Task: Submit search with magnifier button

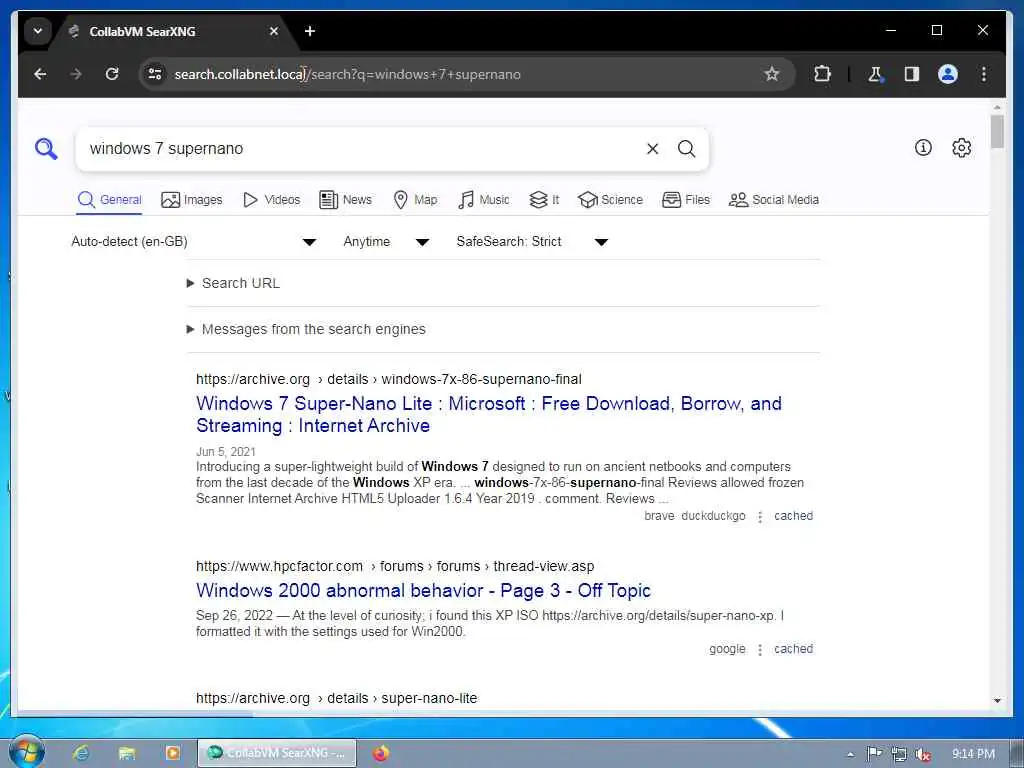Action: [x=686, y=149]
